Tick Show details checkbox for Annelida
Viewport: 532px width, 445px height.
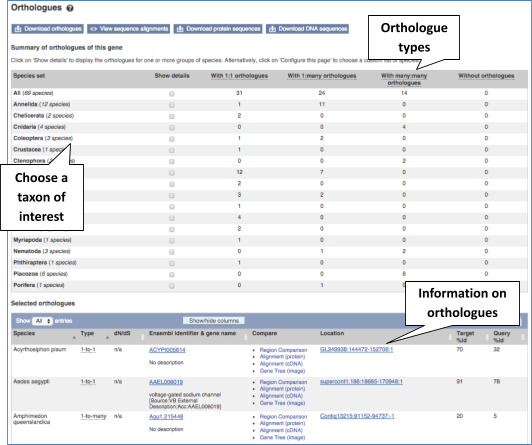[x=172, y=105]
